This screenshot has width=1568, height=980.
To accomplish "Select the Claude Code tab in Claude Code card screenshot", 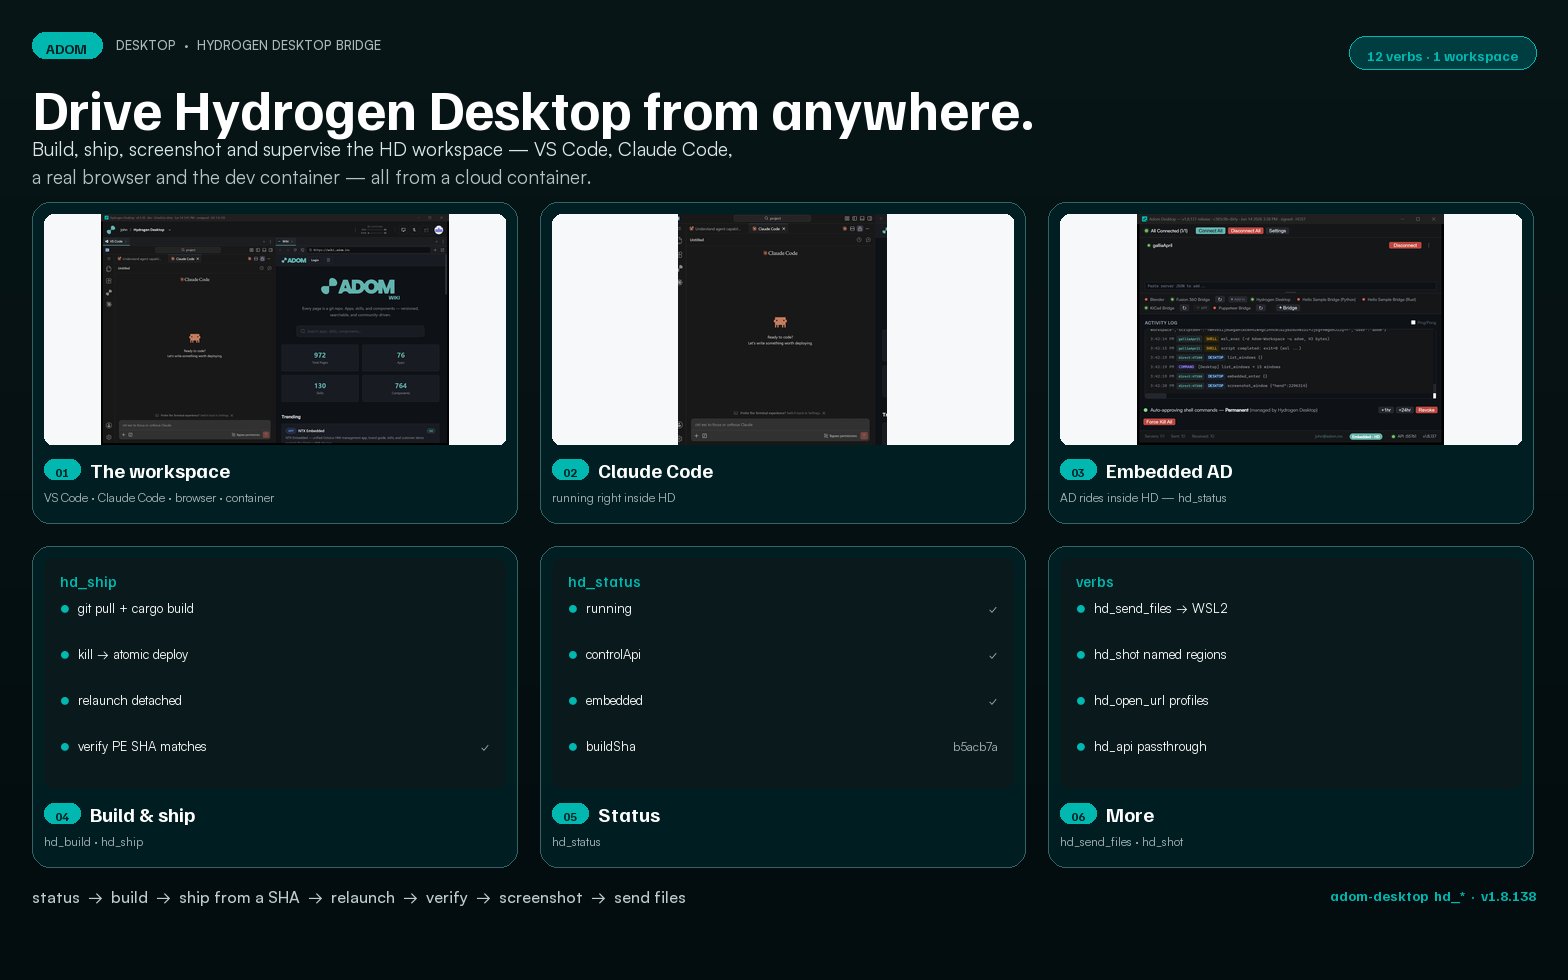I will 770,229.
